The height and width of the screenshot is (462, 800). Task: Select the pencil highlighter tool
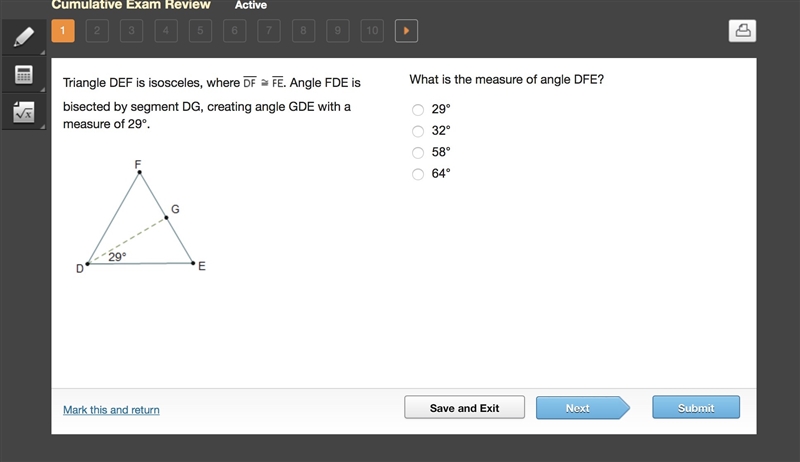pos(23,37)
